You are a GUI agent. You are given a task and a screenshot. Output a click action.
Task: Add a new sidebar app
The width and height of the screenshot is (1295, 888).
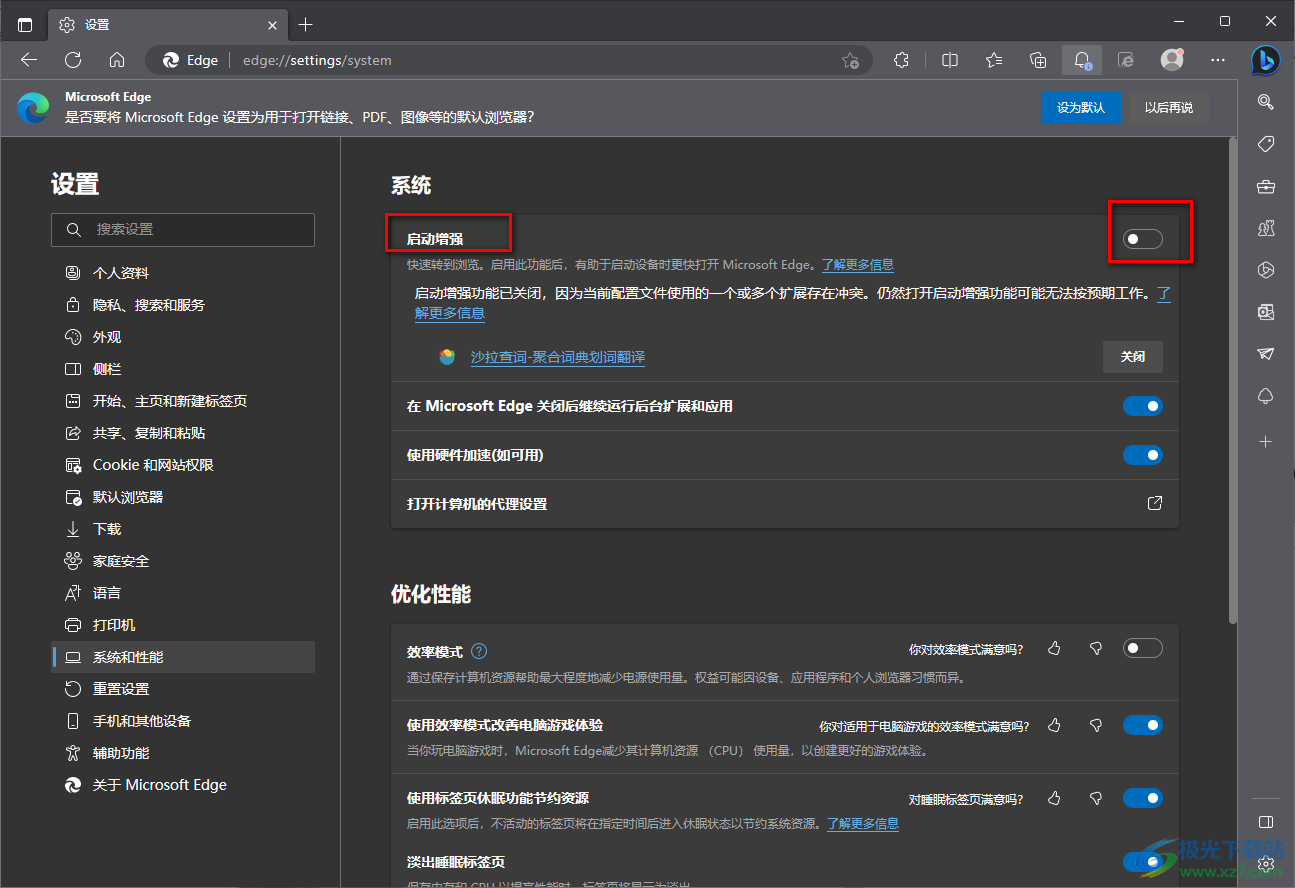[x=1266, y=441]
